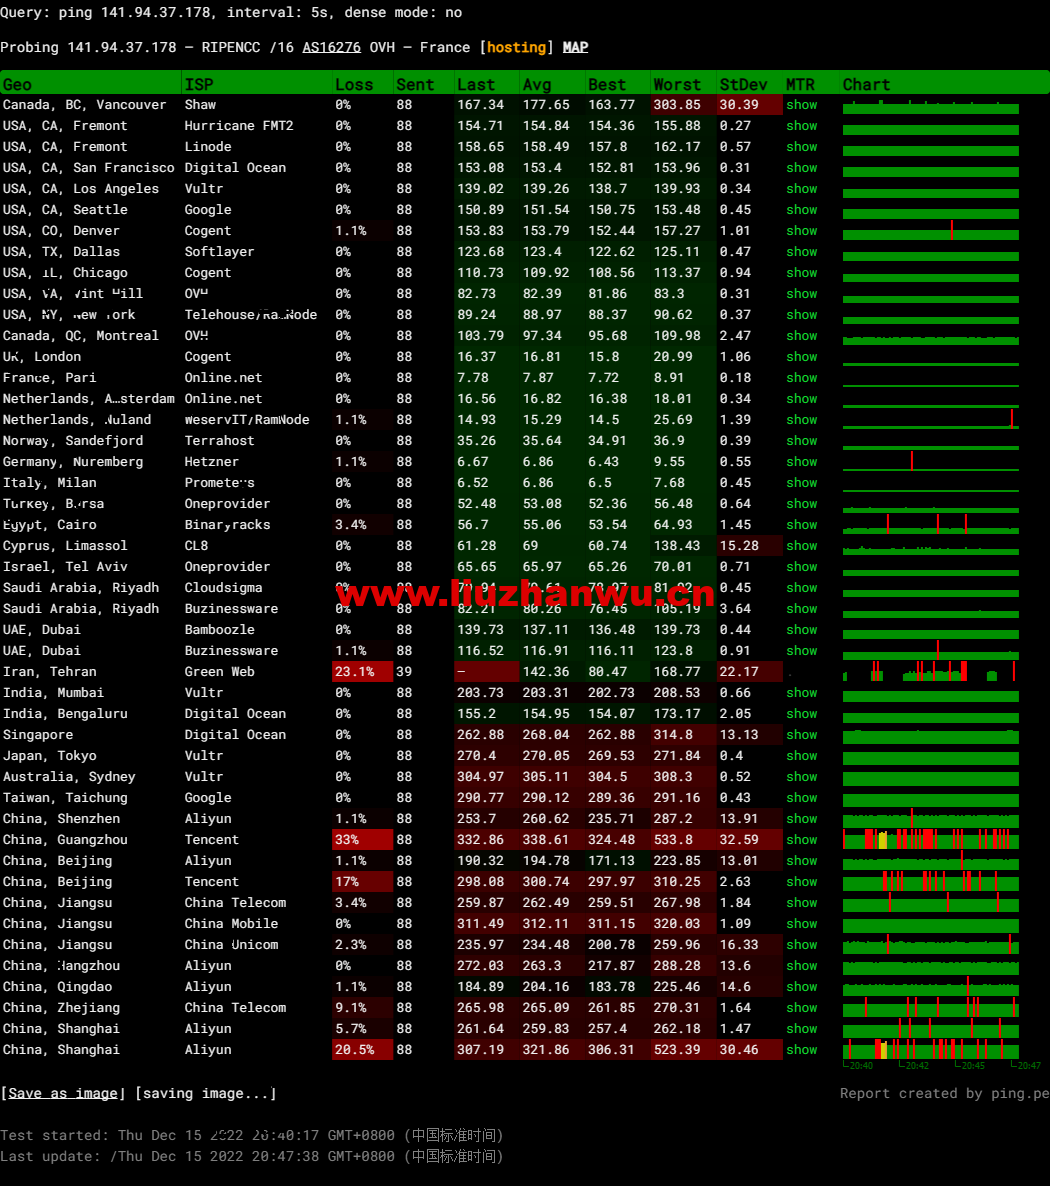This screenshot has width=1050, height=1186.
Task: Click the ISP column header
Action: (200, 84)
